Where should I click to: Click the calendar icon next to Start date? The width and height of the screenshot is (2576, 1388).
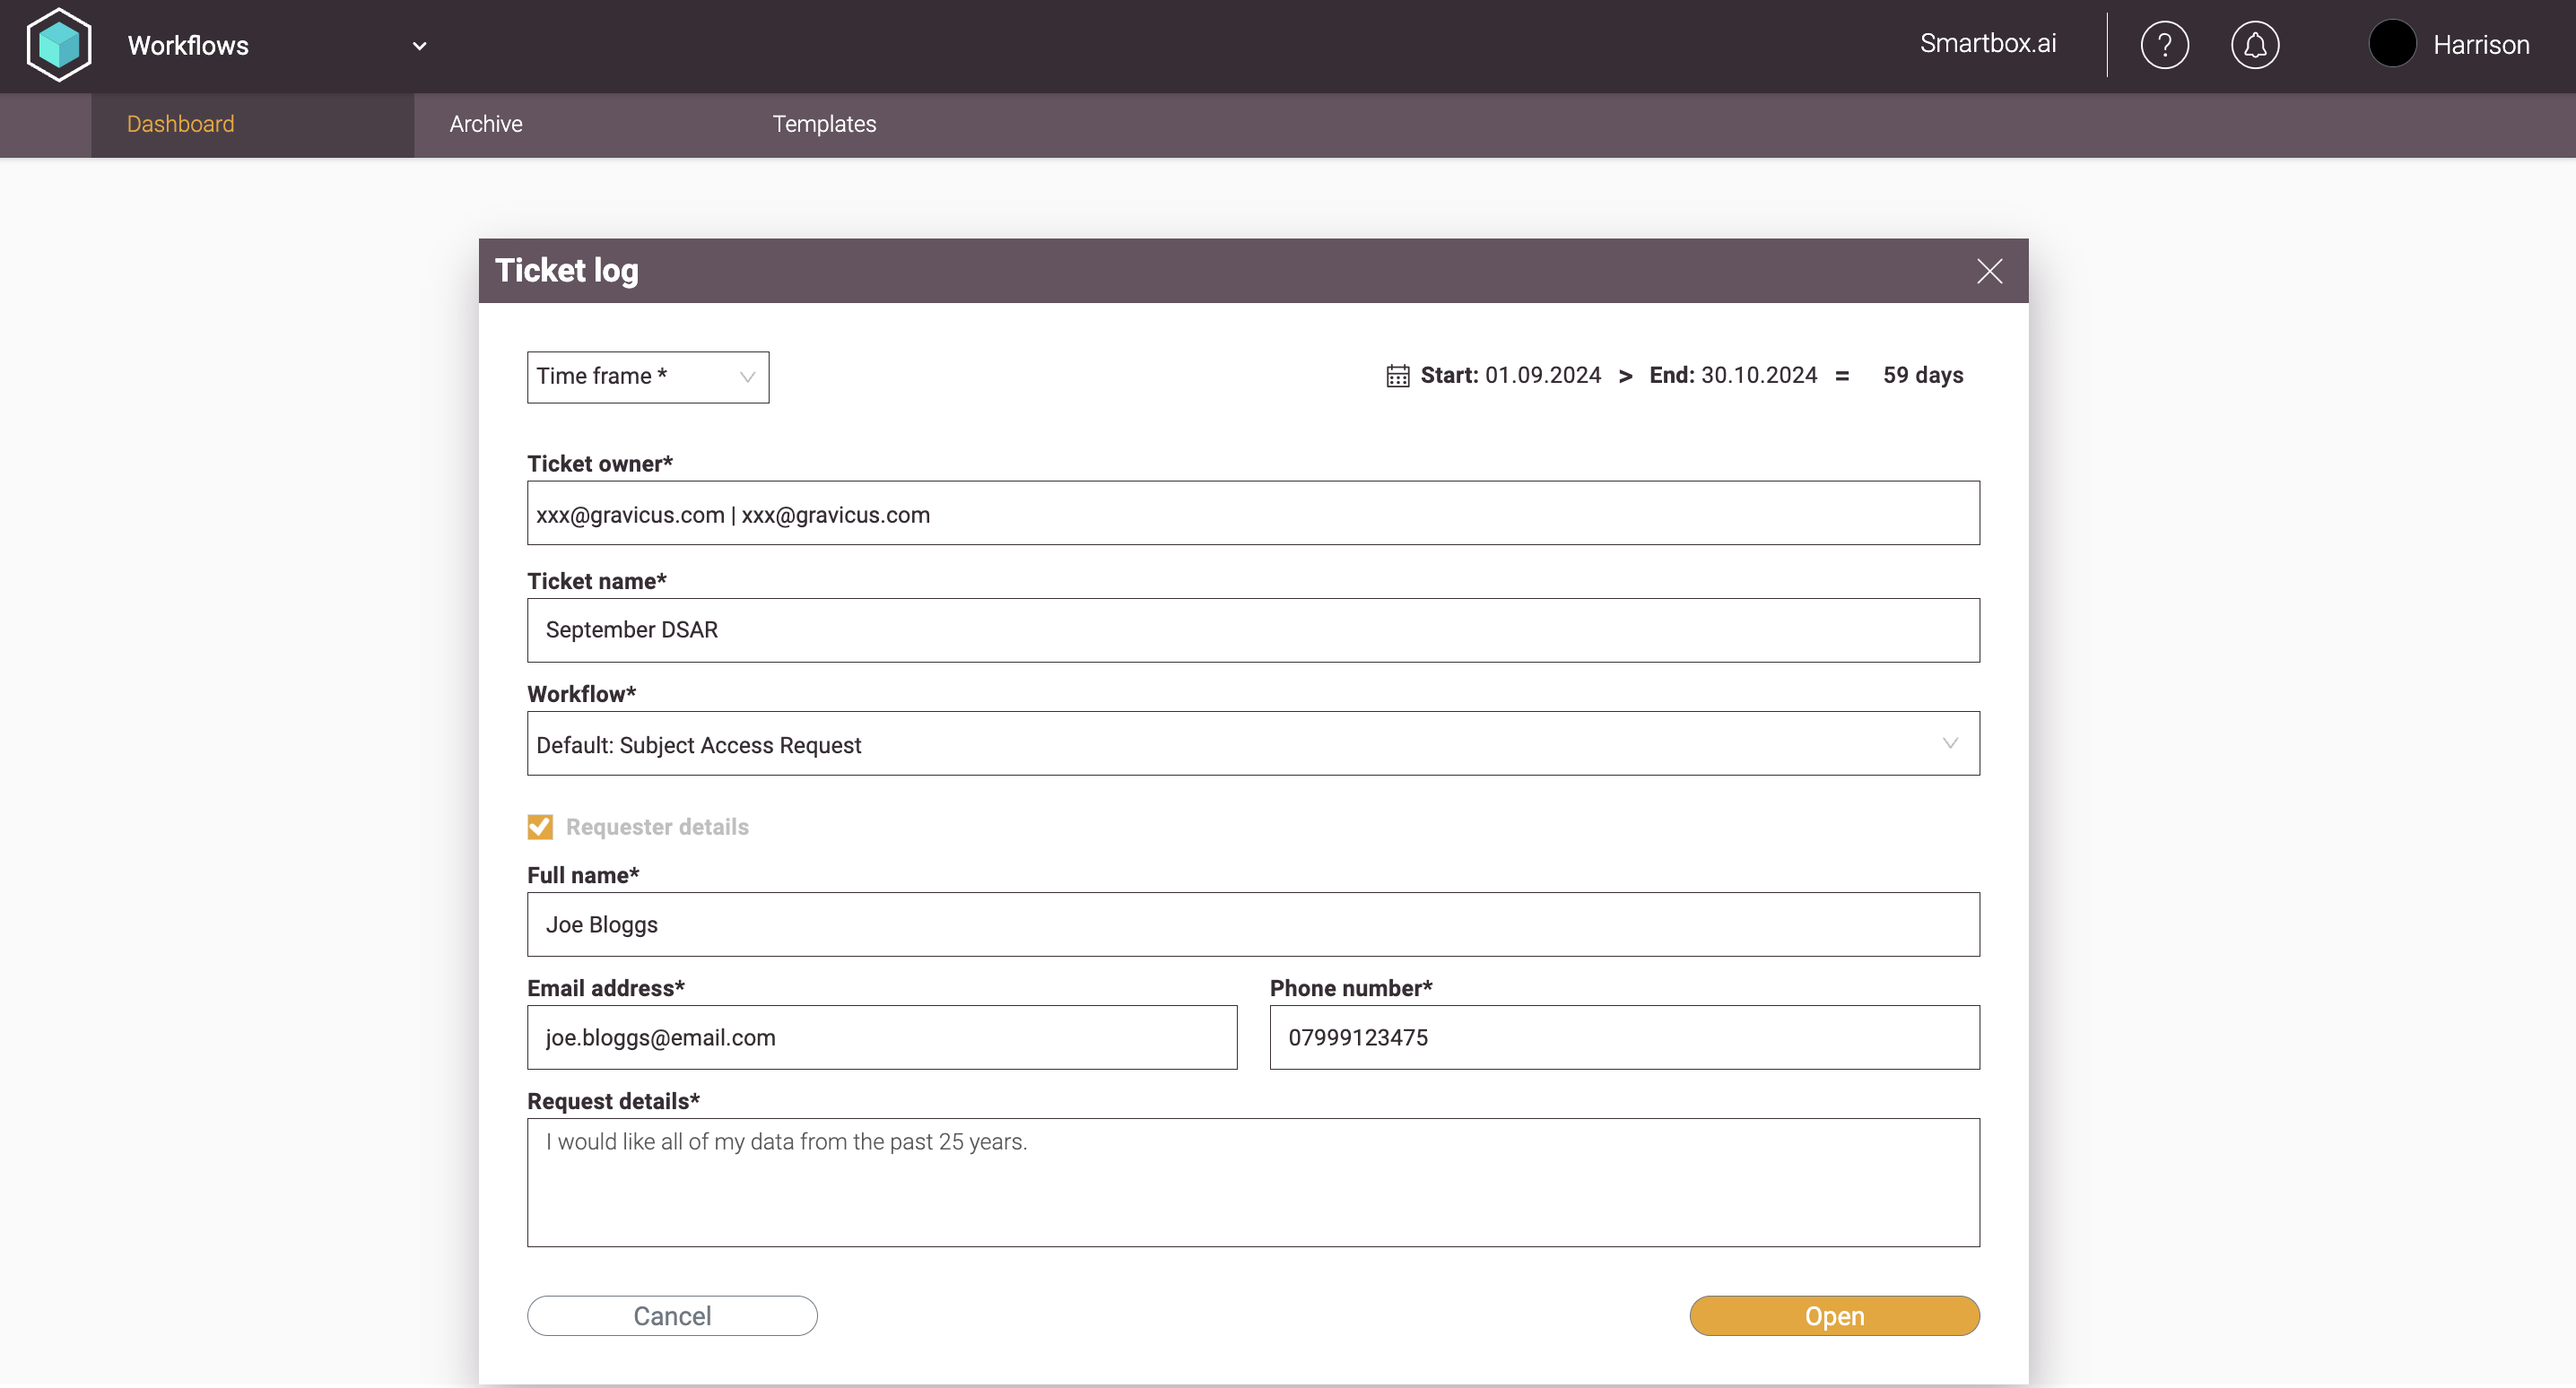[1397, 376]
